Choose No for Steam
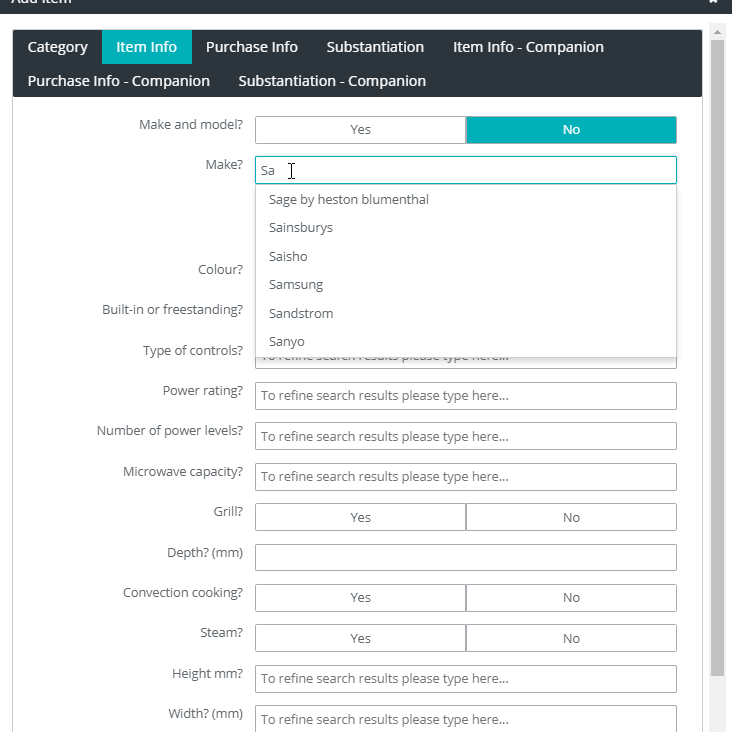732x732 pixels. (x=571, y=638)
